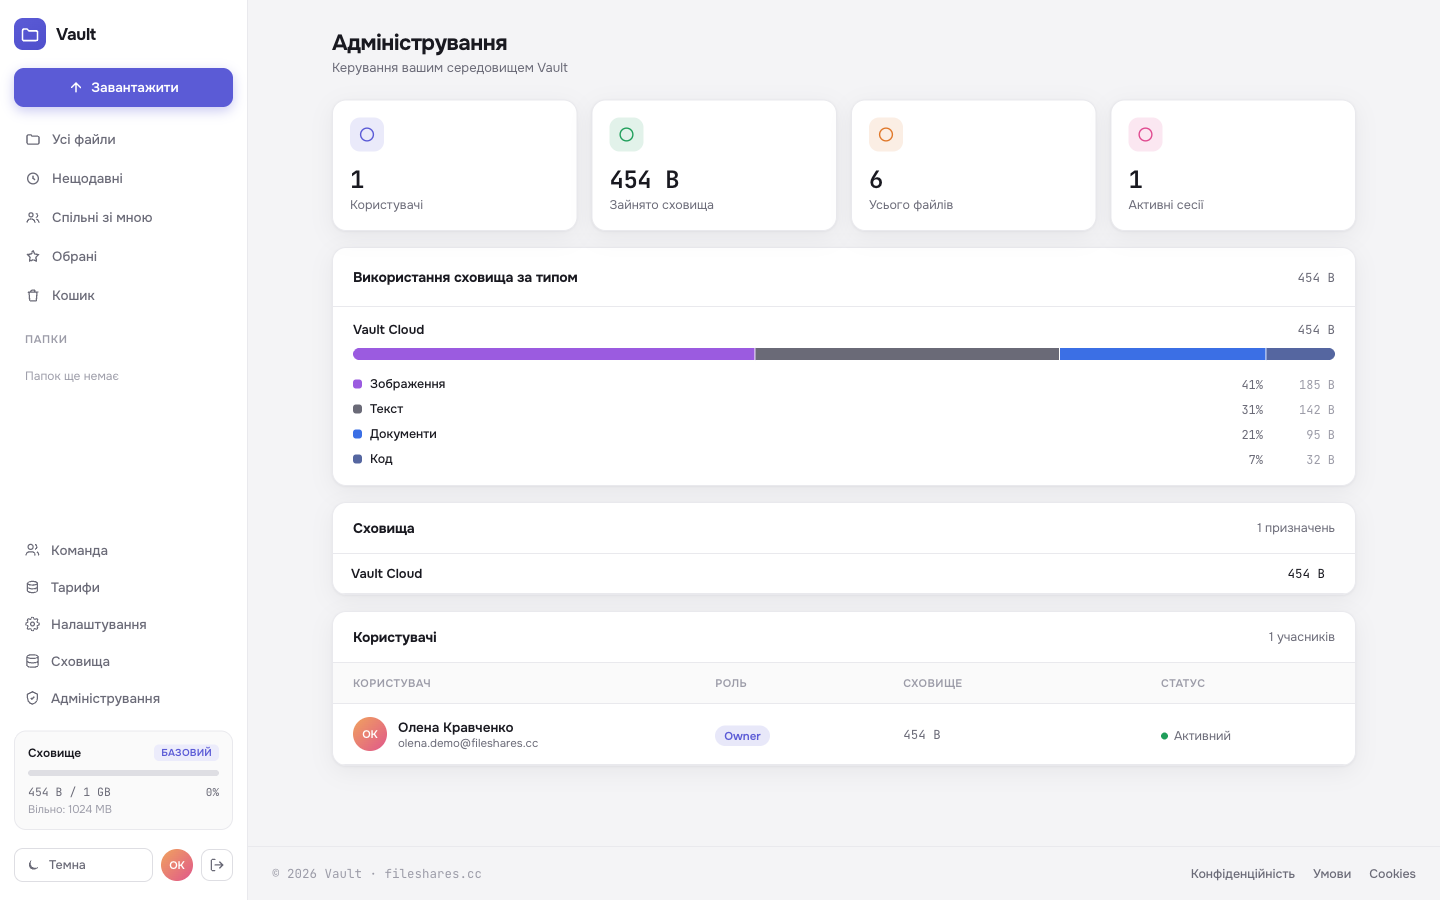Screen dimensions: 1440x900
Task: Click the blue Документи bar segment
Action: click(x=1163, y=354)
